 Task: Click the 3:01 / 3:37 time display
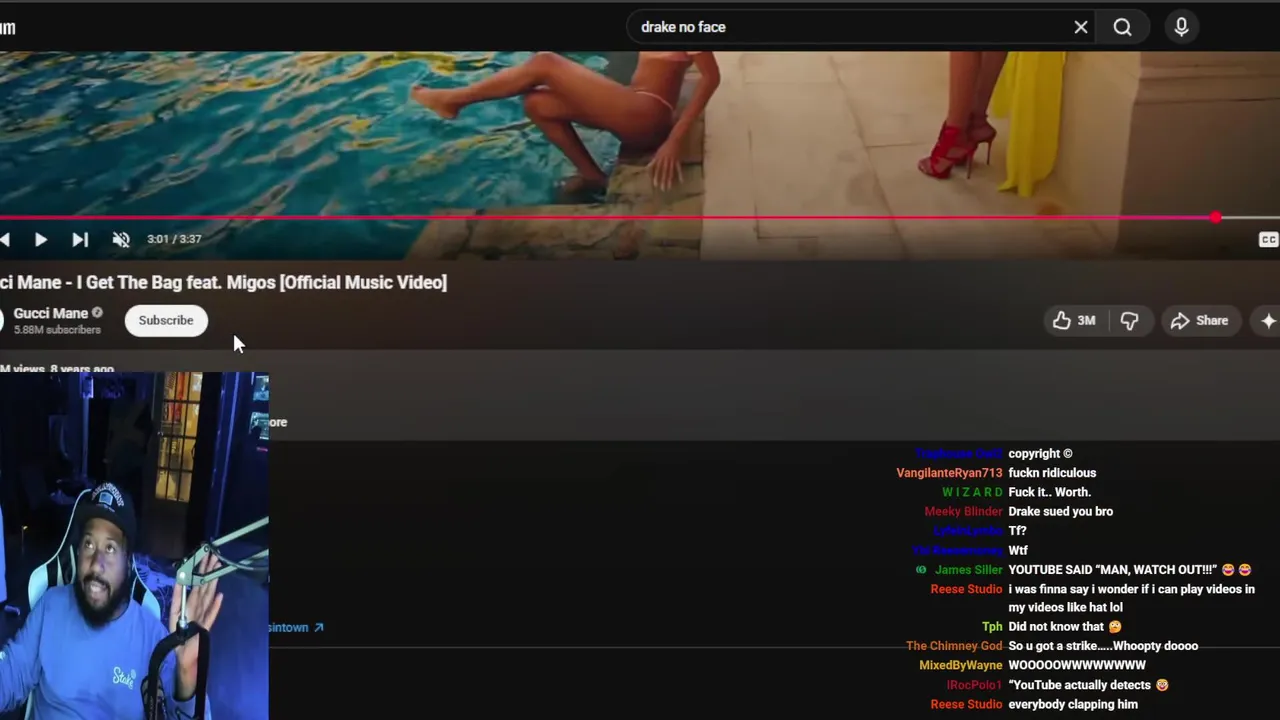coord(174,239)
